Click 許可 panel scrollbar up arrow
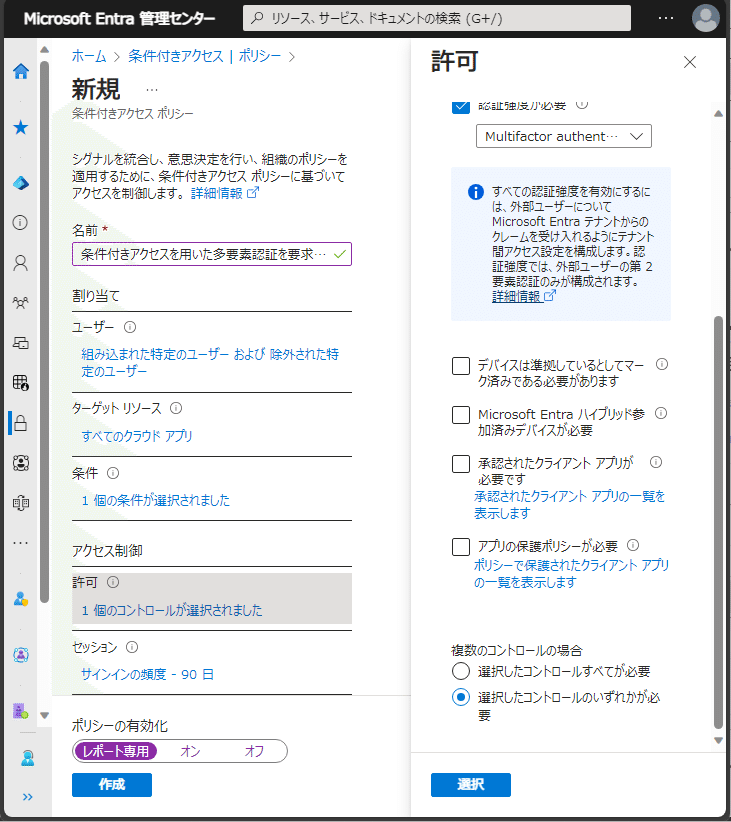Viewport: 731px width, 822px height. (718, 114)
